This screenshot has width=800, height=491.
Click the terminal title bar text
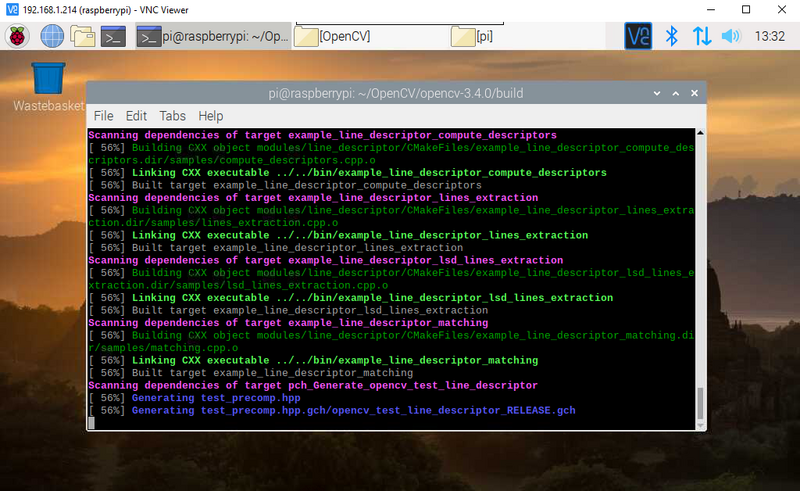click(x=396, y=93)
